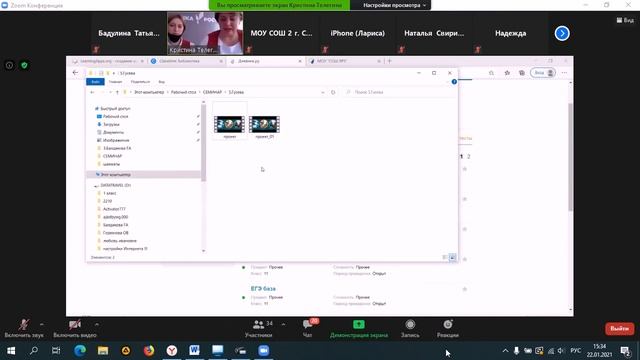The width and height of the screenshot is (640, 360).
Task: Select Бадулина Татьяна participant tile
Action: point(129,33)
